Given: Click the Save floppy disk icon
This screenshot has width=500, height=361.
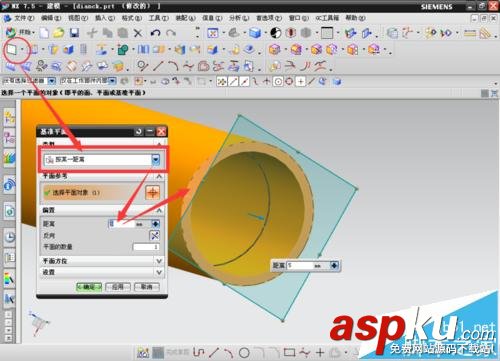Looking at the screenshot, I should [x=74, y=33].
